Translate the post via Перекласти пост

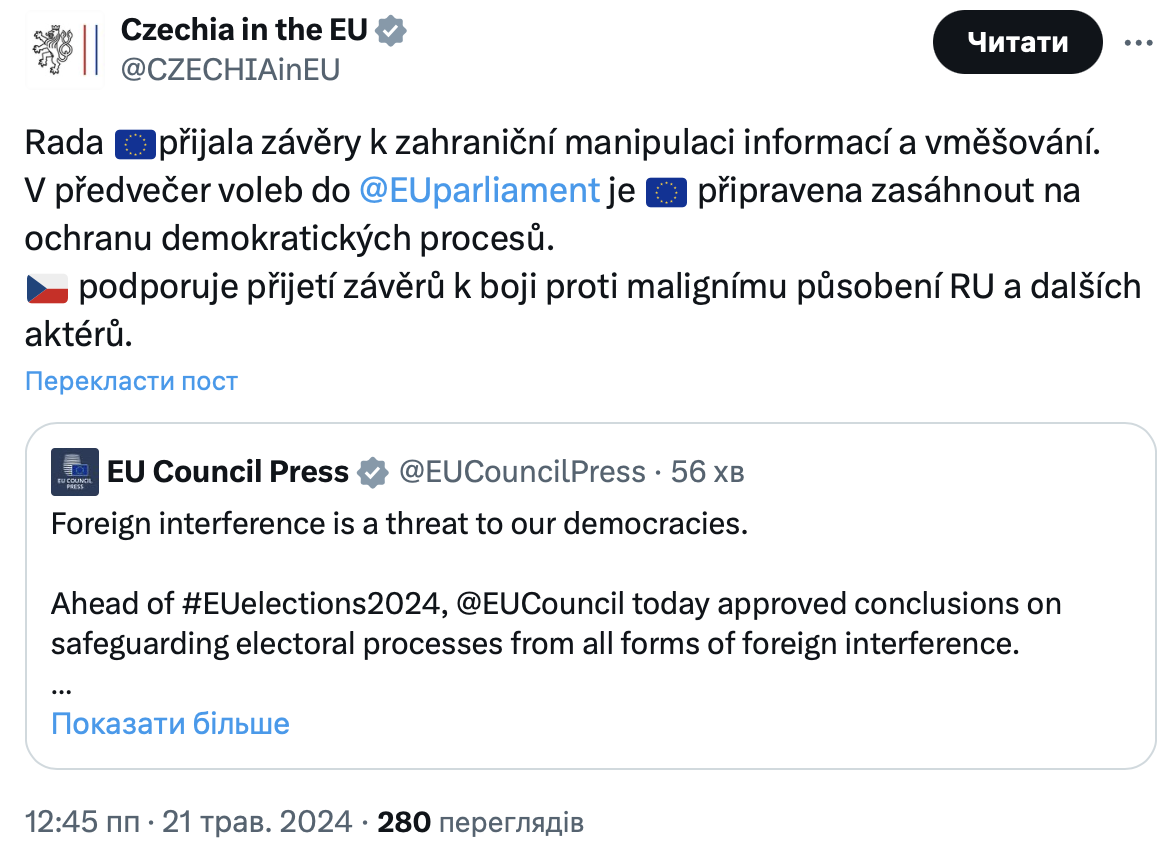click(x=131, y=381)
